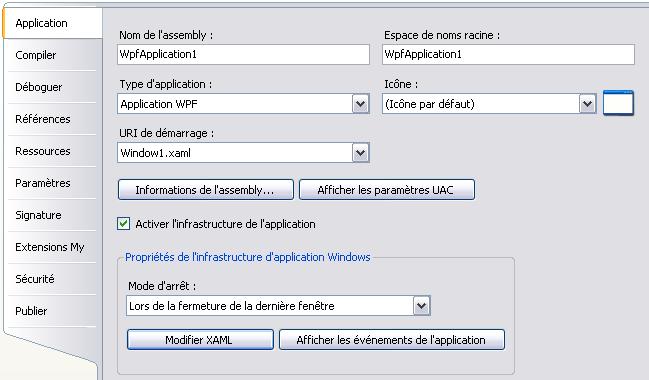Click the default icon preview image

tap(618, 103)
